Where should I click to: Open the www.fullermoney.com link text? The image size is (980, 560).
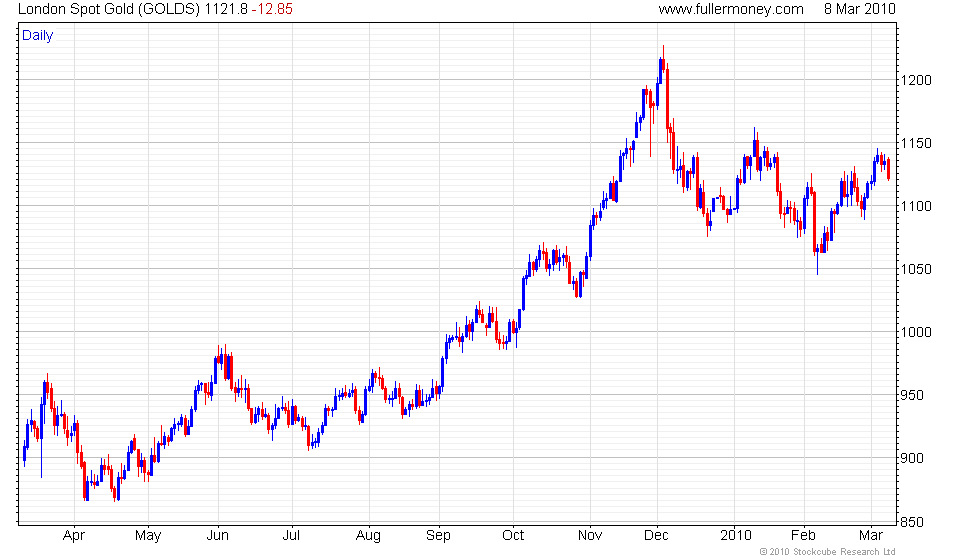(731, 9)
